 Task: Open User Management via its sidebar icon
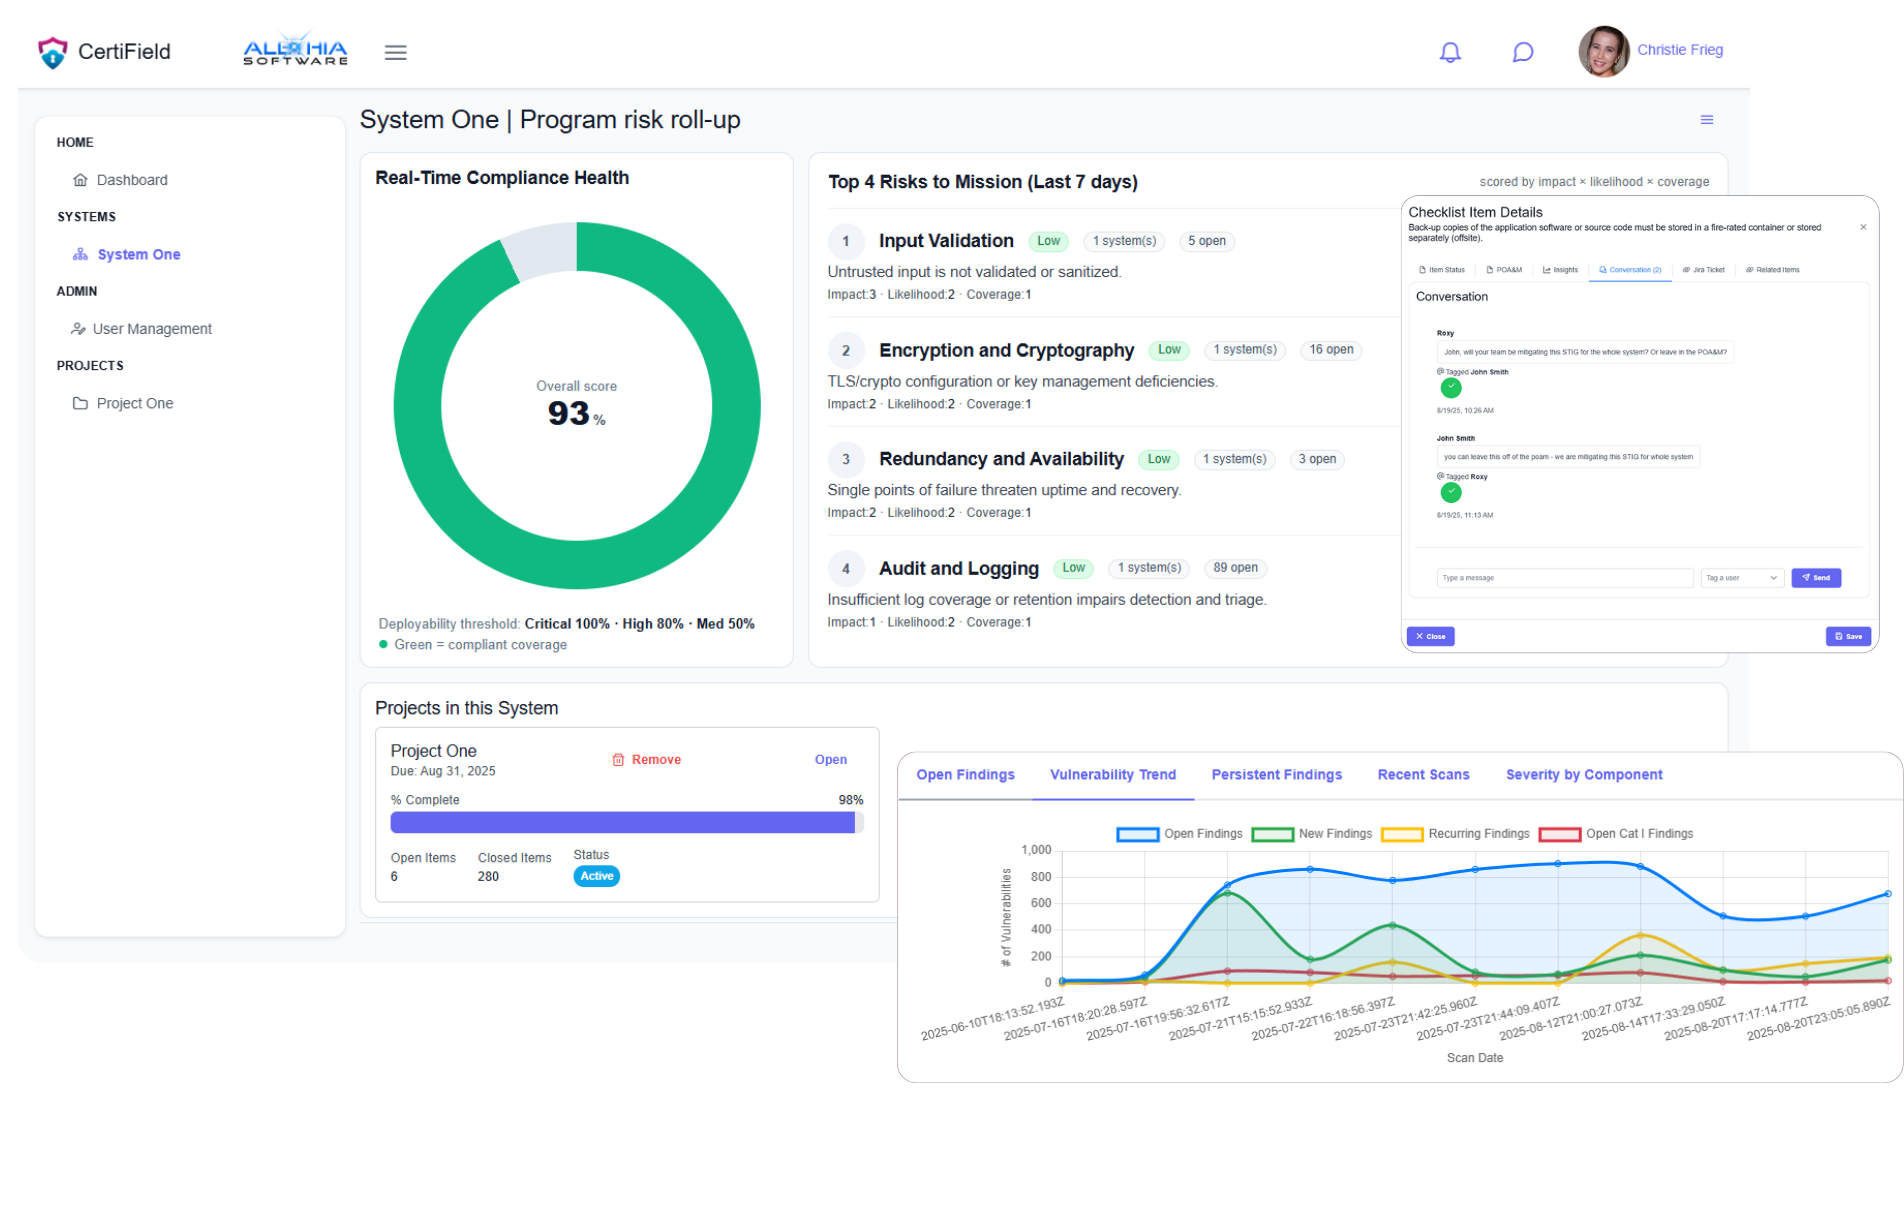pyautogui.click(x=78, y=328)
